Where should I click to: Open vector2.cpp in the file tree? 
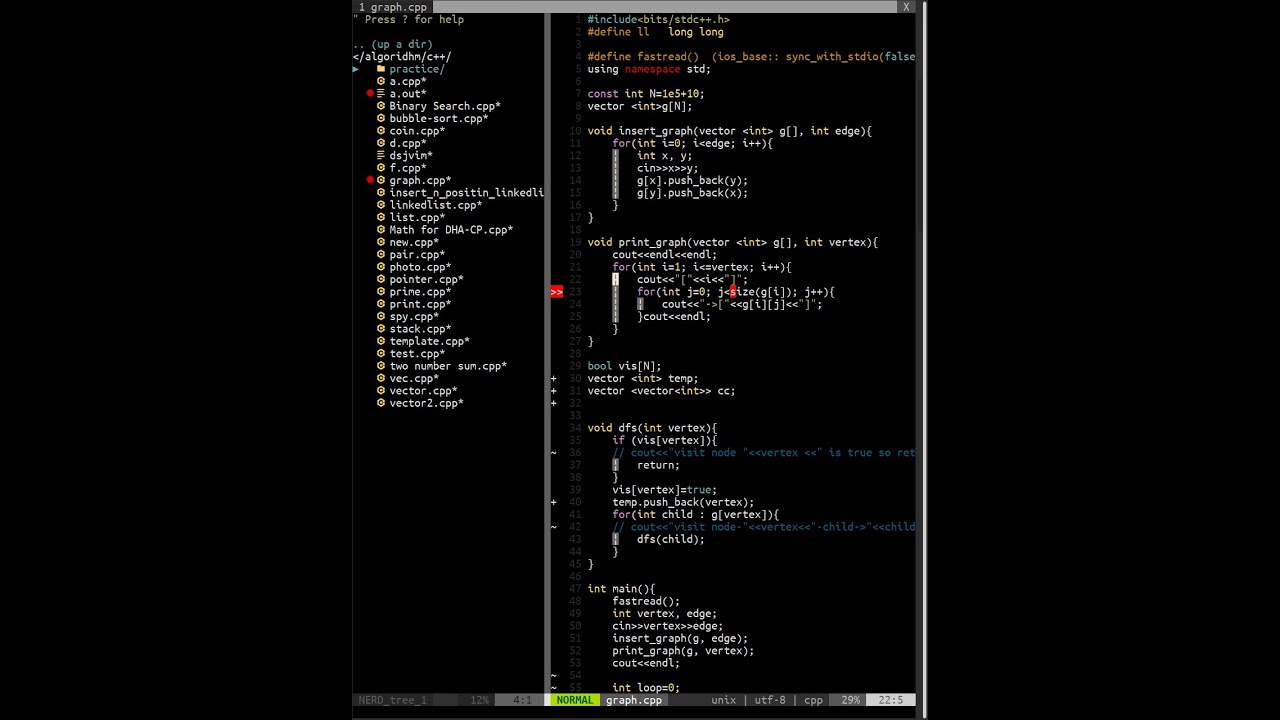point(426,403)
